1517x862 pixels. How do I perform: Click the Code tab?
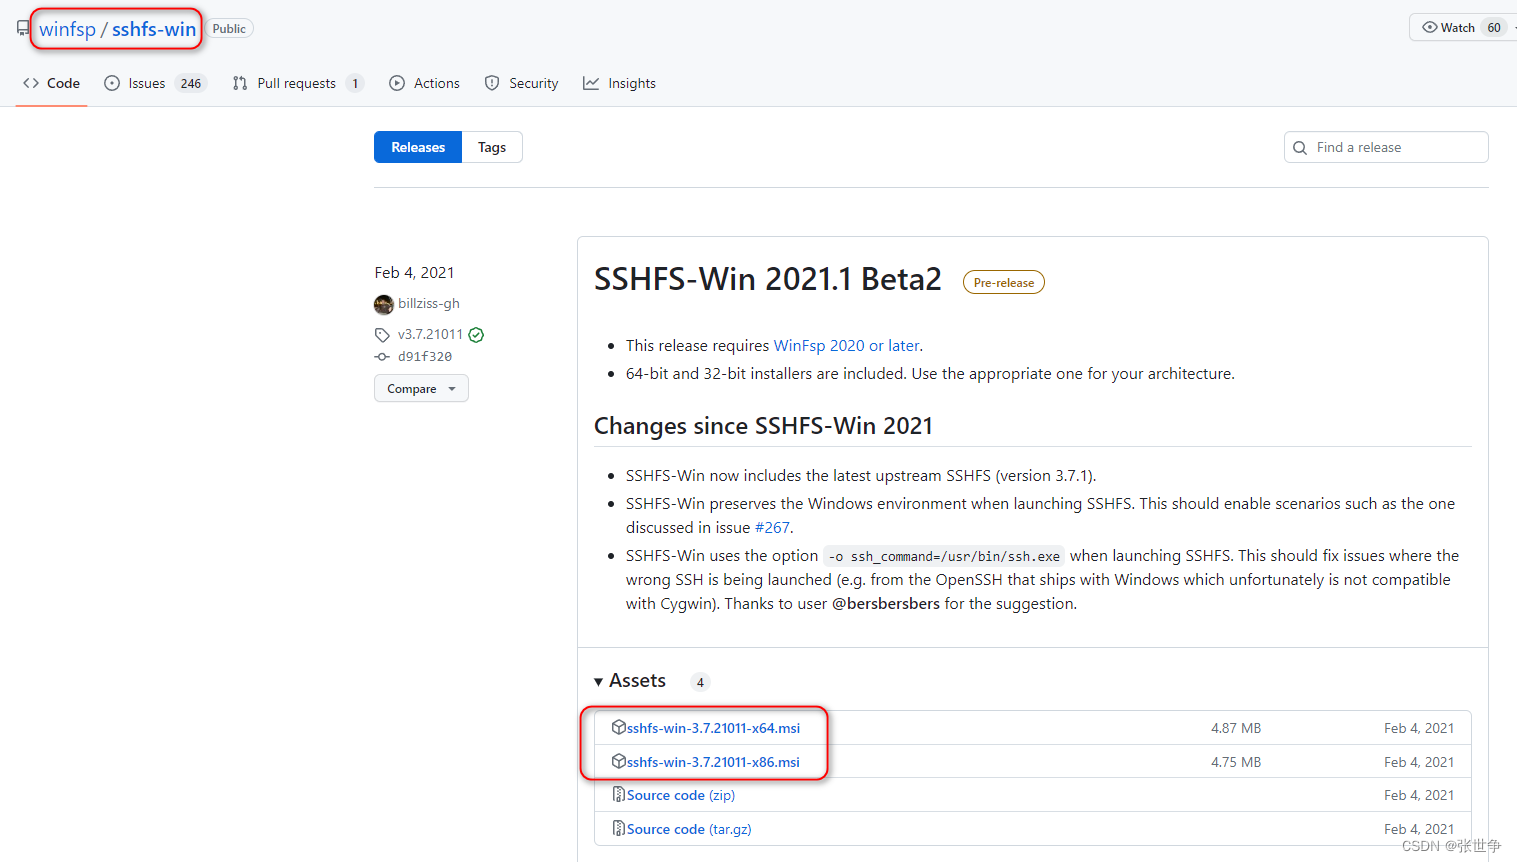pyautogui.click(x=51, y=83)
